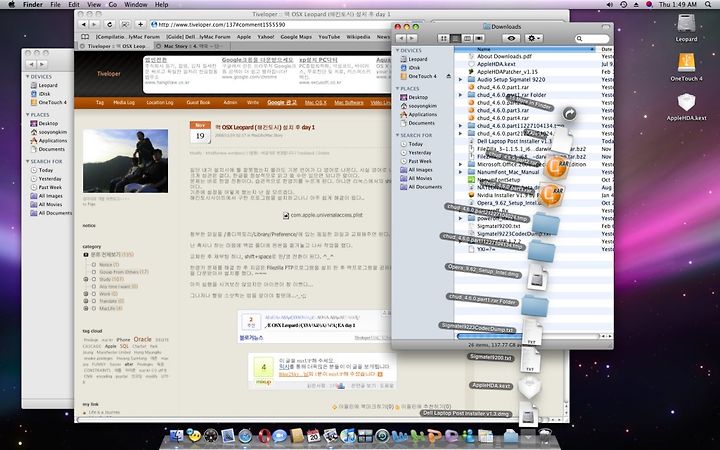Open Time Machine from the Dock
This screenshot has width=720, height=450.
[382, 435]
